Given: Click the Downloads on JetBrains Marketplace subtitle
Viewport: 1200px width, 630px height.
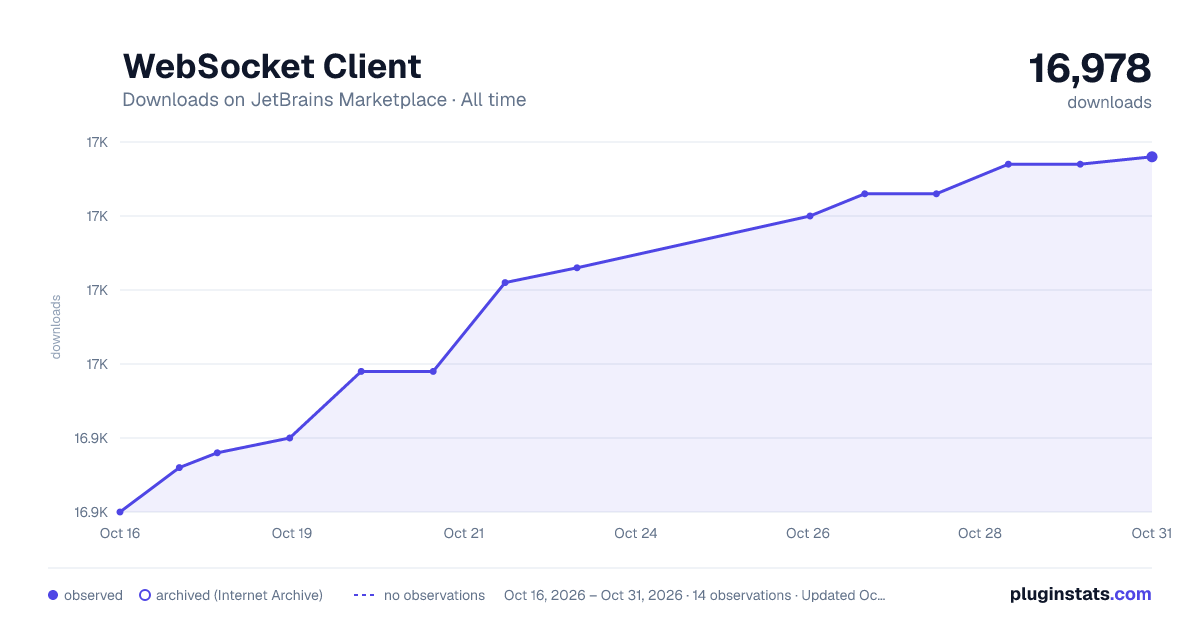Looking at the screenshot, I should [x=324, y=100].
